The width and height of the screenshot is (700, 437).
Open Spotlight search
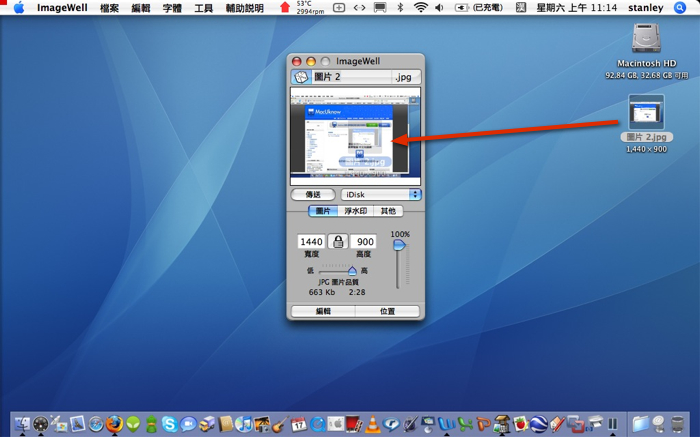point(679,8)
